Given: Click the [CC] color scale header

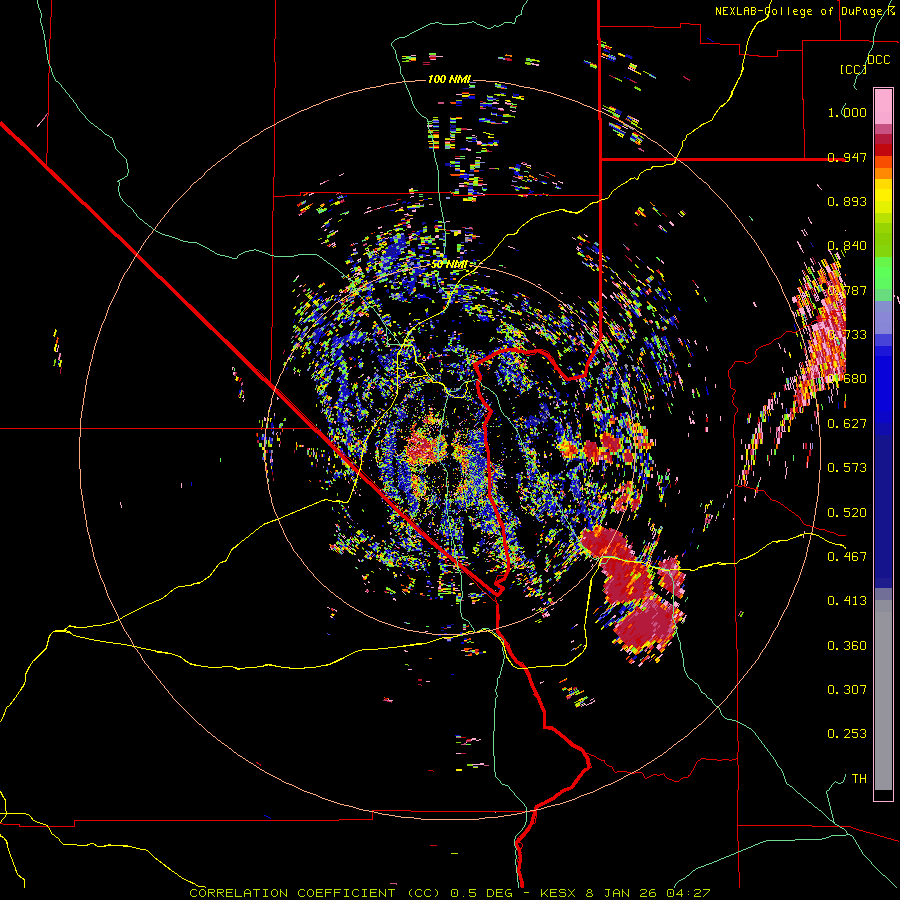Looking at the screenshot, I should coord(853,69).
